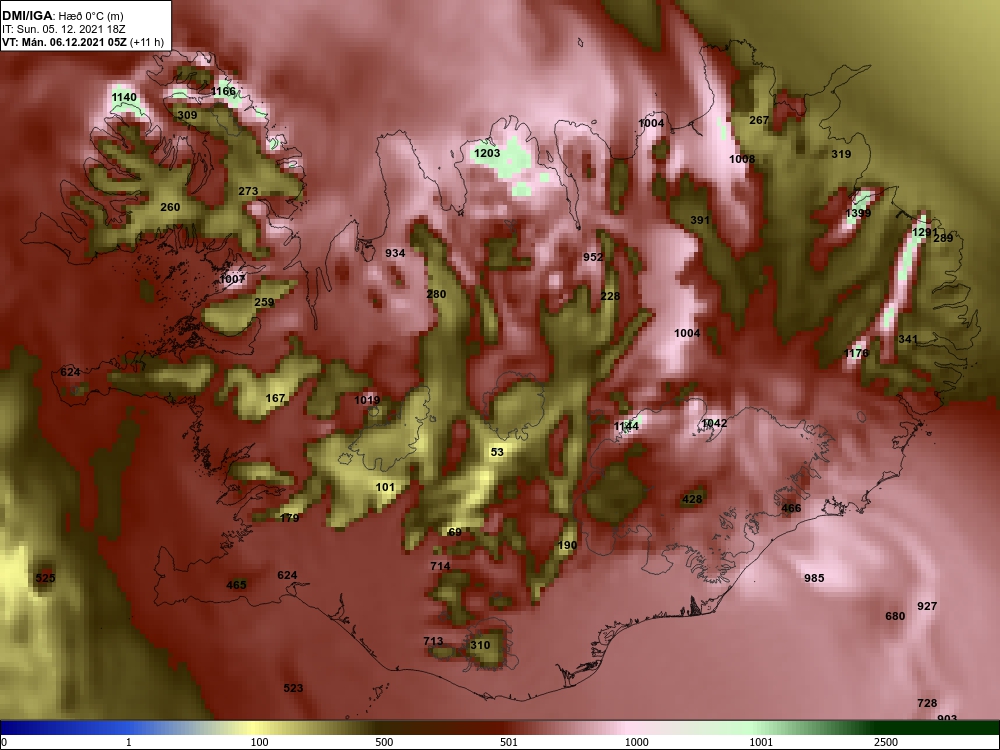1000x750 pixels.
Task: Click the '179' height label
Action: [x=289, y=518]
